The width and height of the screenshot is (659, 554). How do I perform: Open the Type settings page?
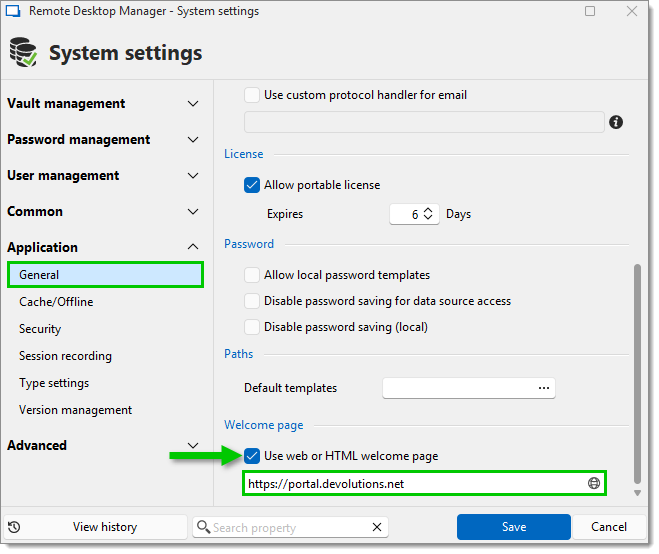coord(54,383)
